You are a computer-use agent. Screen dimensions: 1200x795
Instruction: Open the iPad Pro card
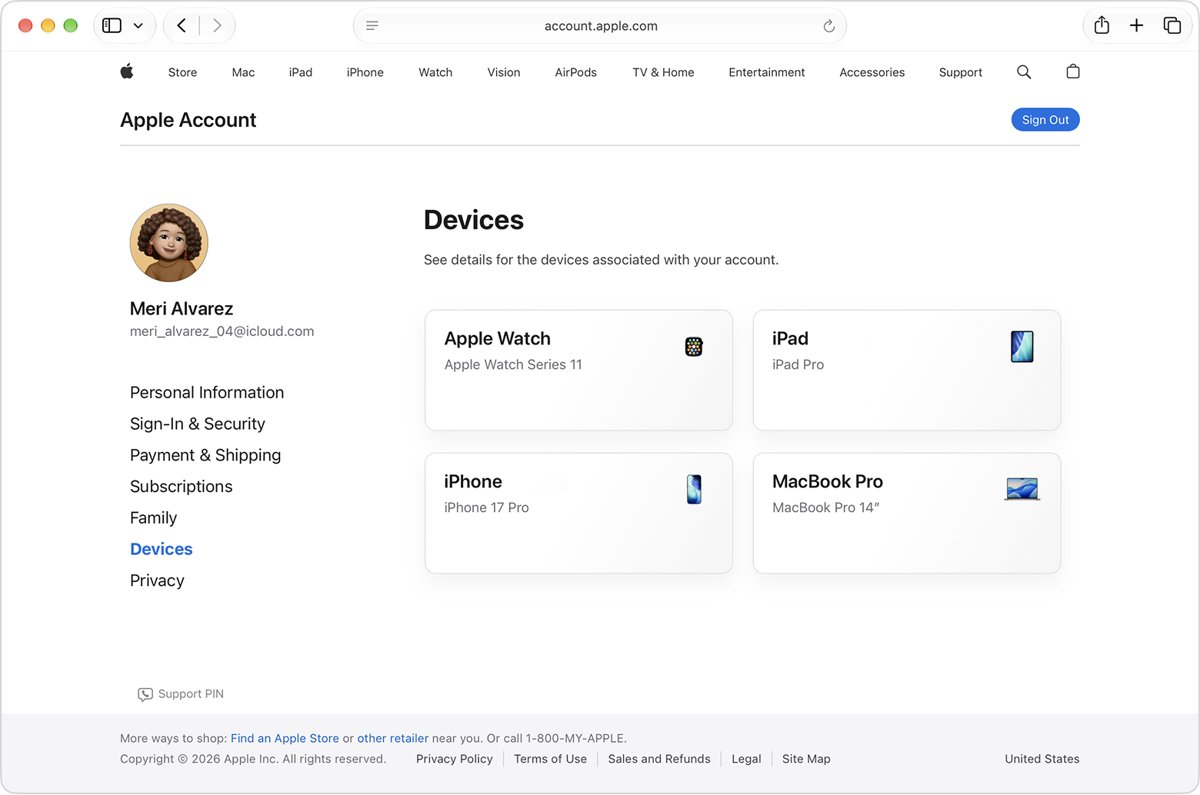coord(907,370)
